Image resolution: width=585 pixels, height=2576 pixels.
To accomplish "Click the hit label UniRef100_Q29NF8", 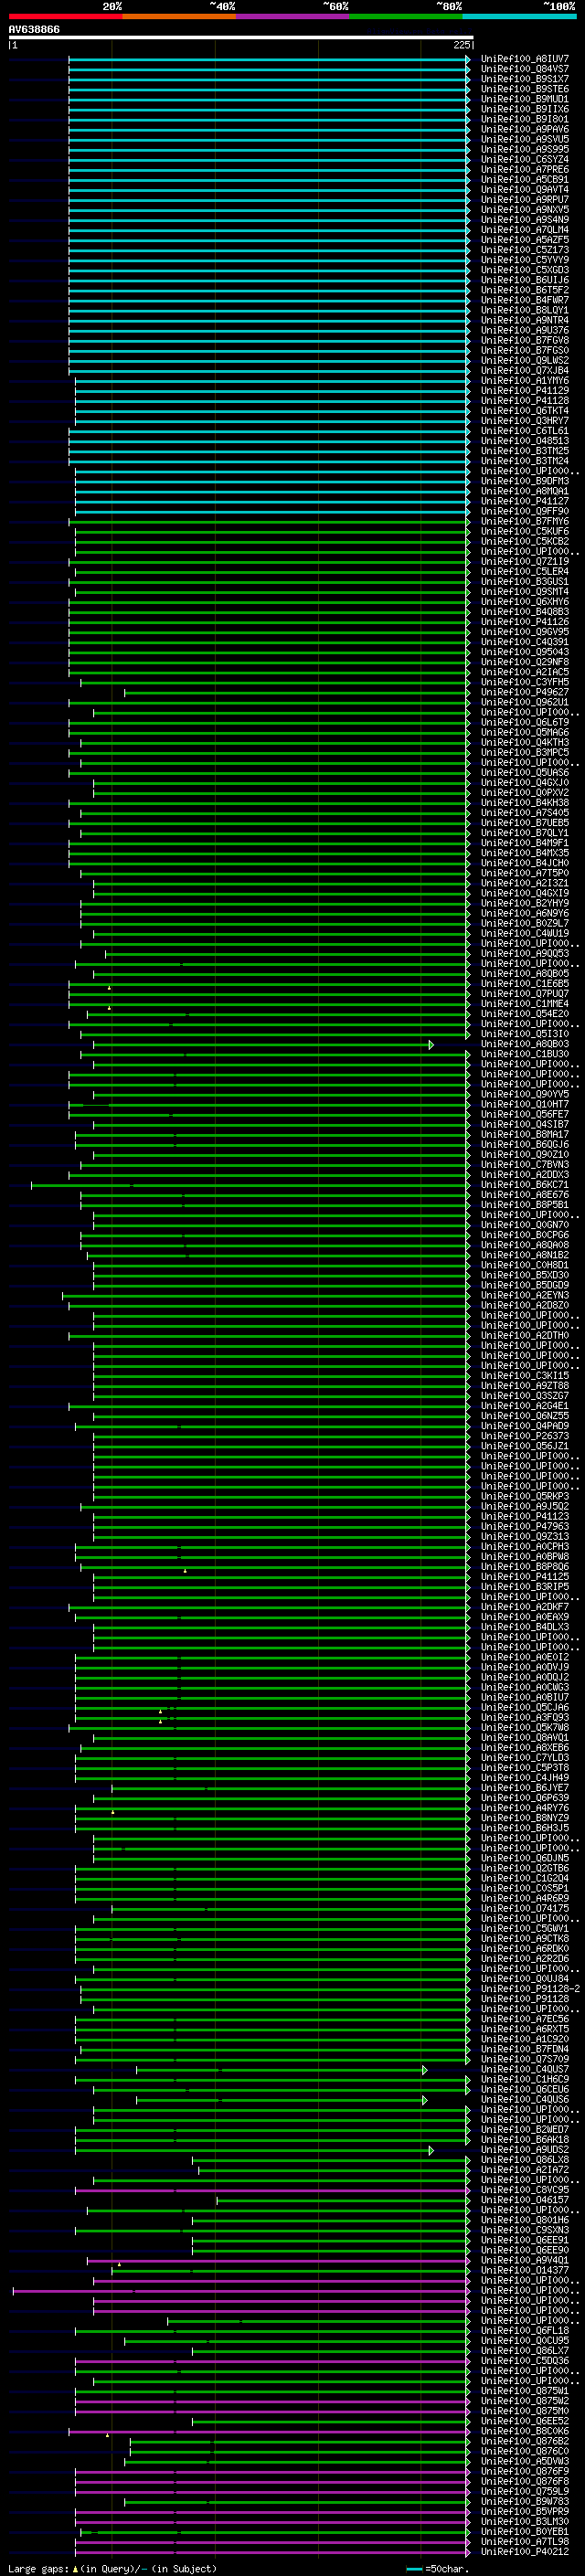I will click(x=524, y=662).
